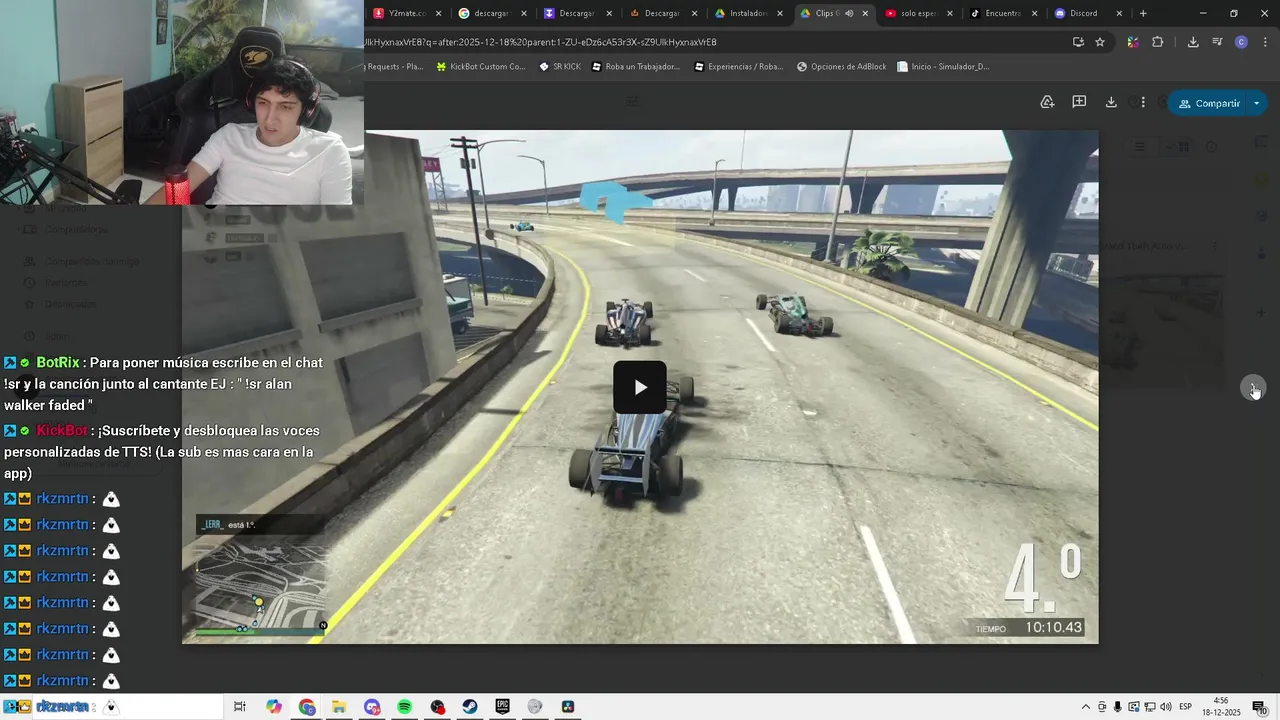
Task: Mute the audio icon on the Clips tab
Action: tap(849, 13)
